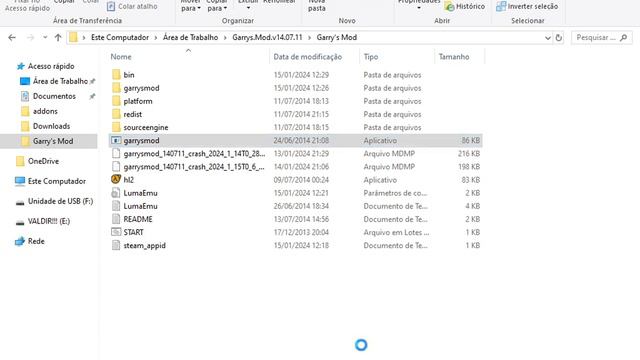Click the search magnifier icon
The height and width of the screenshot is (360, 640).
[x=623, y=38]
